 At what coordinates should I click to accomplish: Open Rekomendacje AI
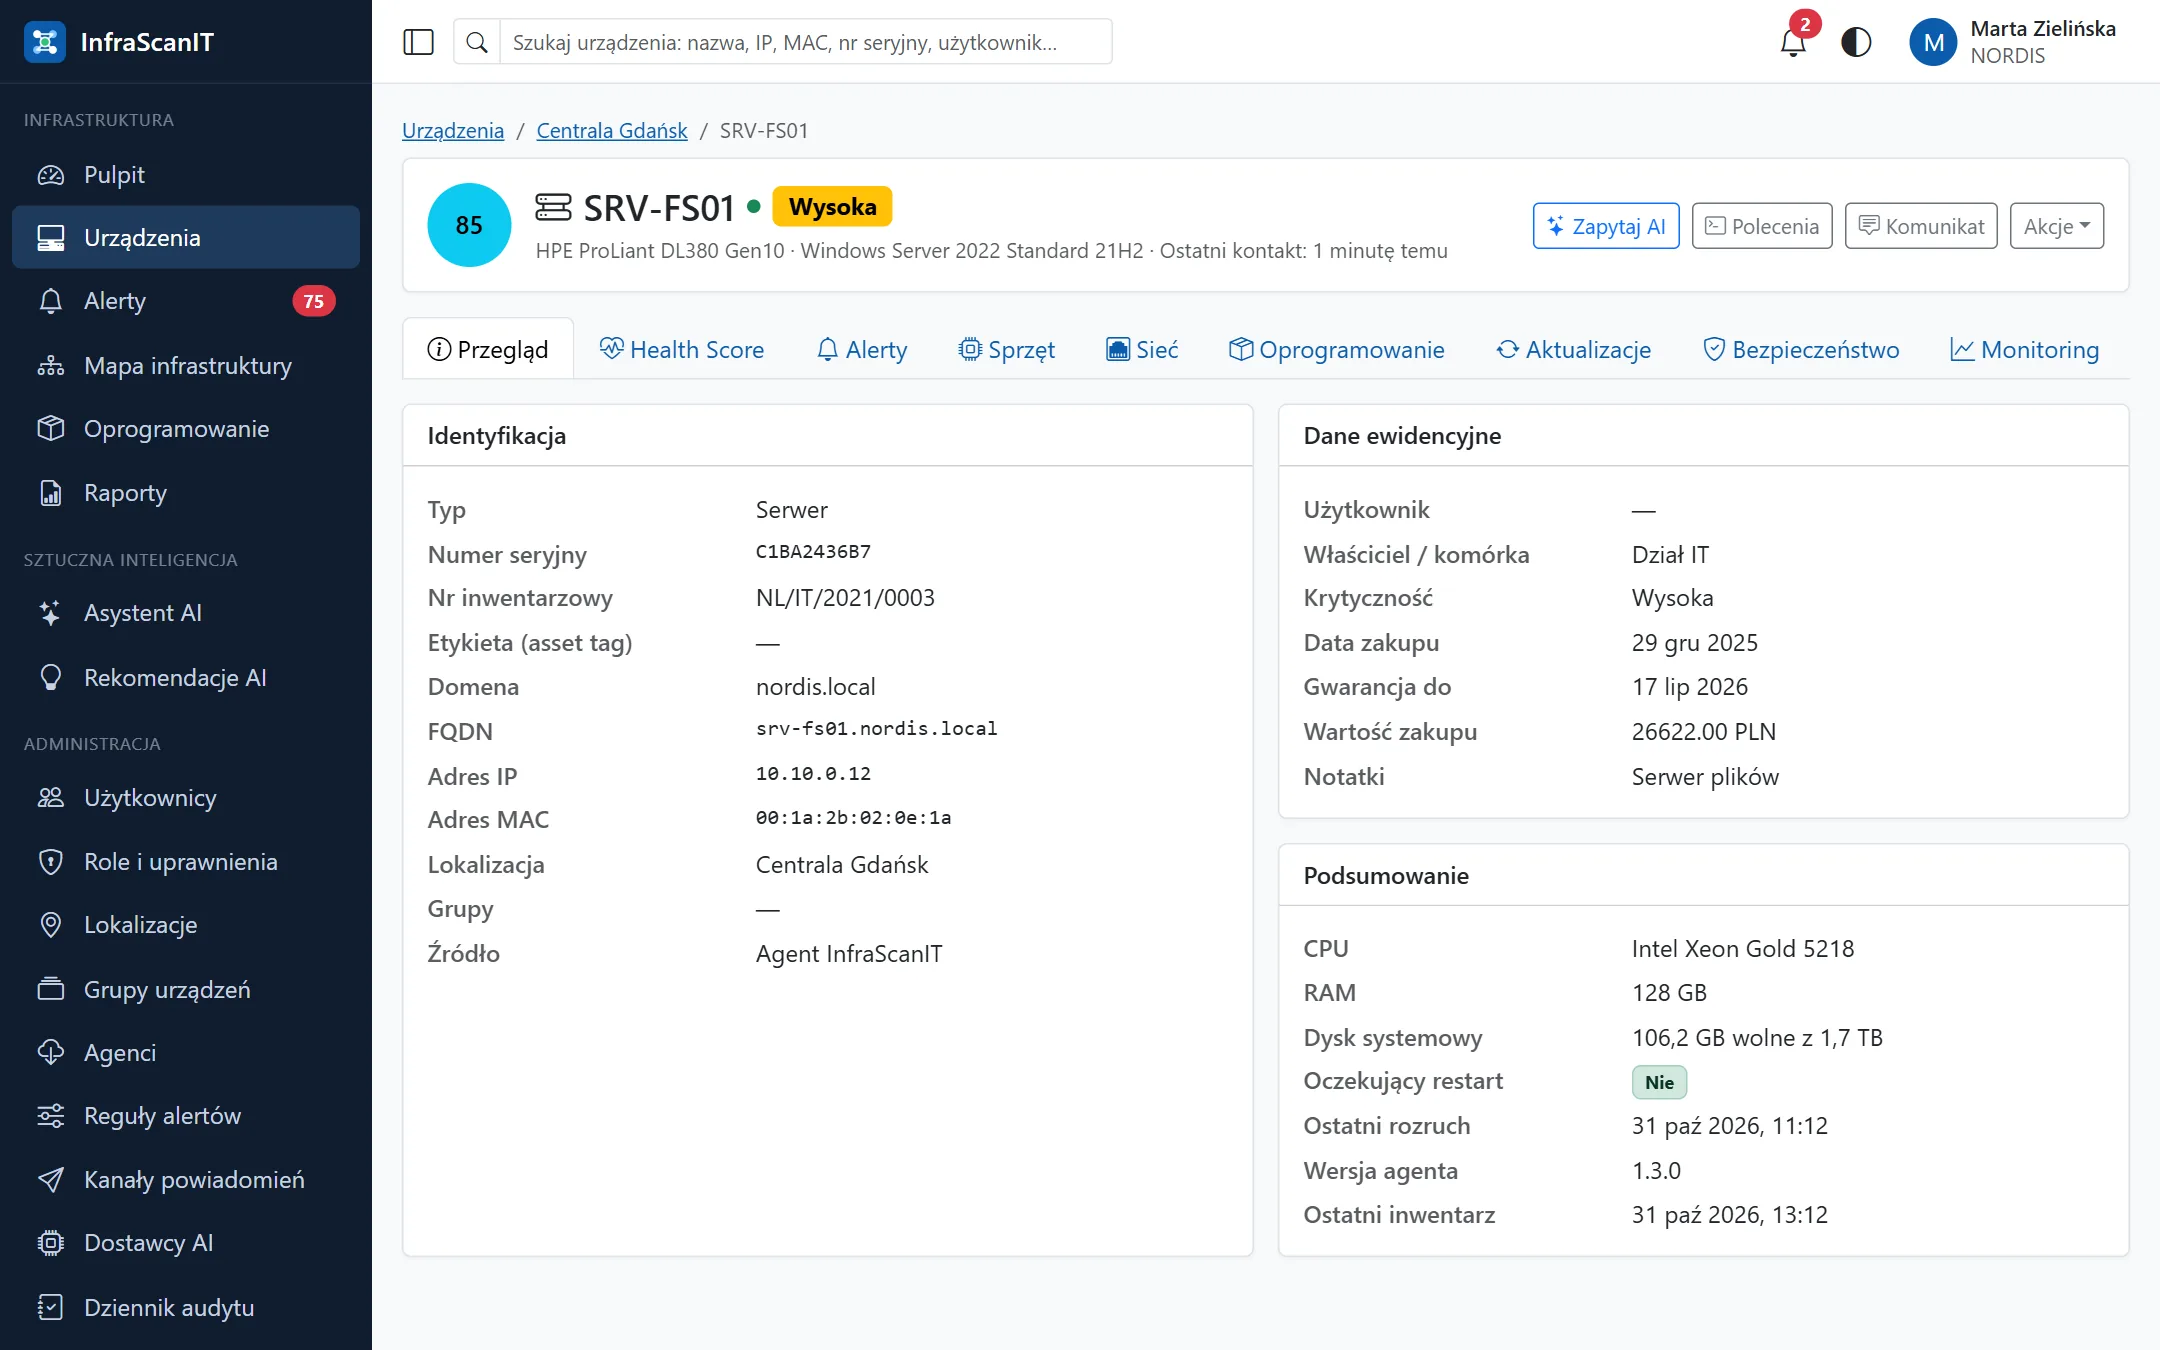186,678
